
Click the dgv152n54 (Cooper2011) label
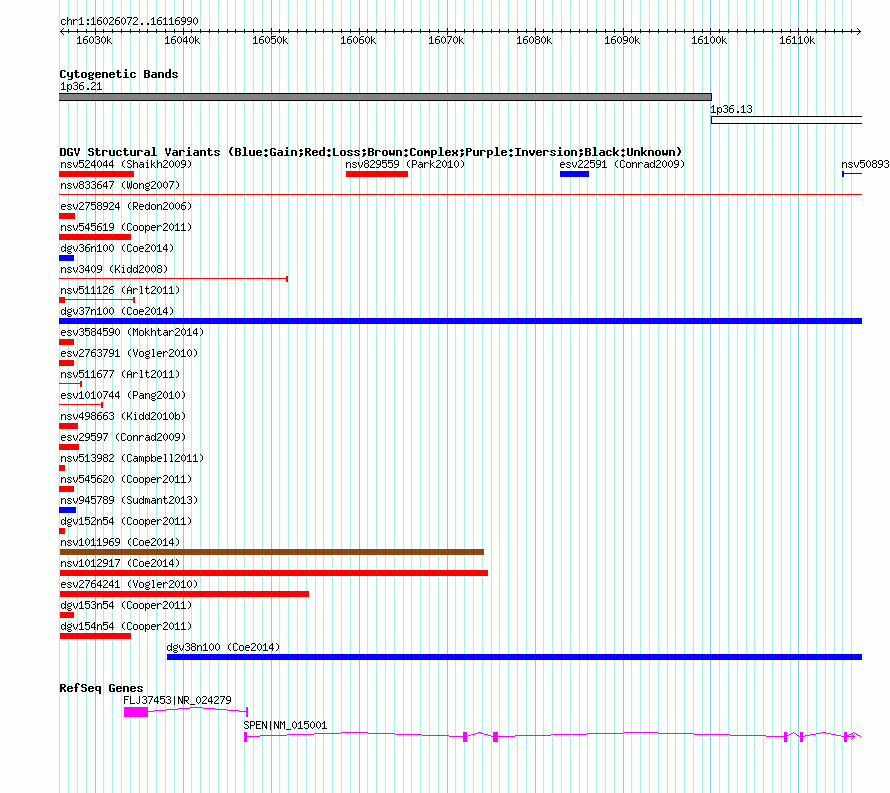click(x=126, y=521)
